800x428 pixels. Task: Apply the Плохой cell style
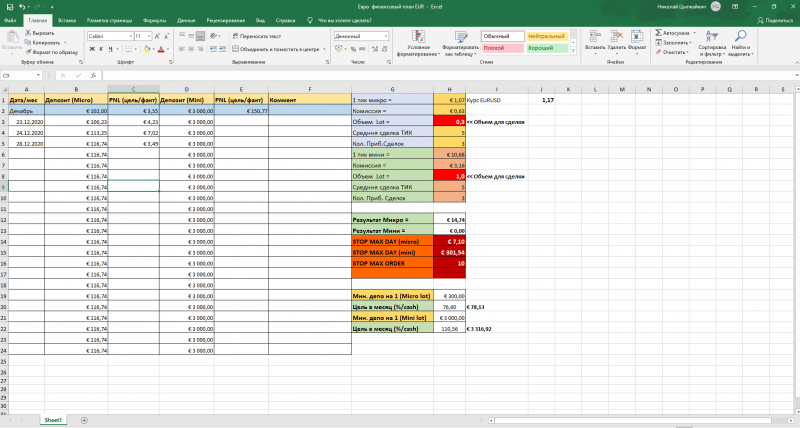503,48
